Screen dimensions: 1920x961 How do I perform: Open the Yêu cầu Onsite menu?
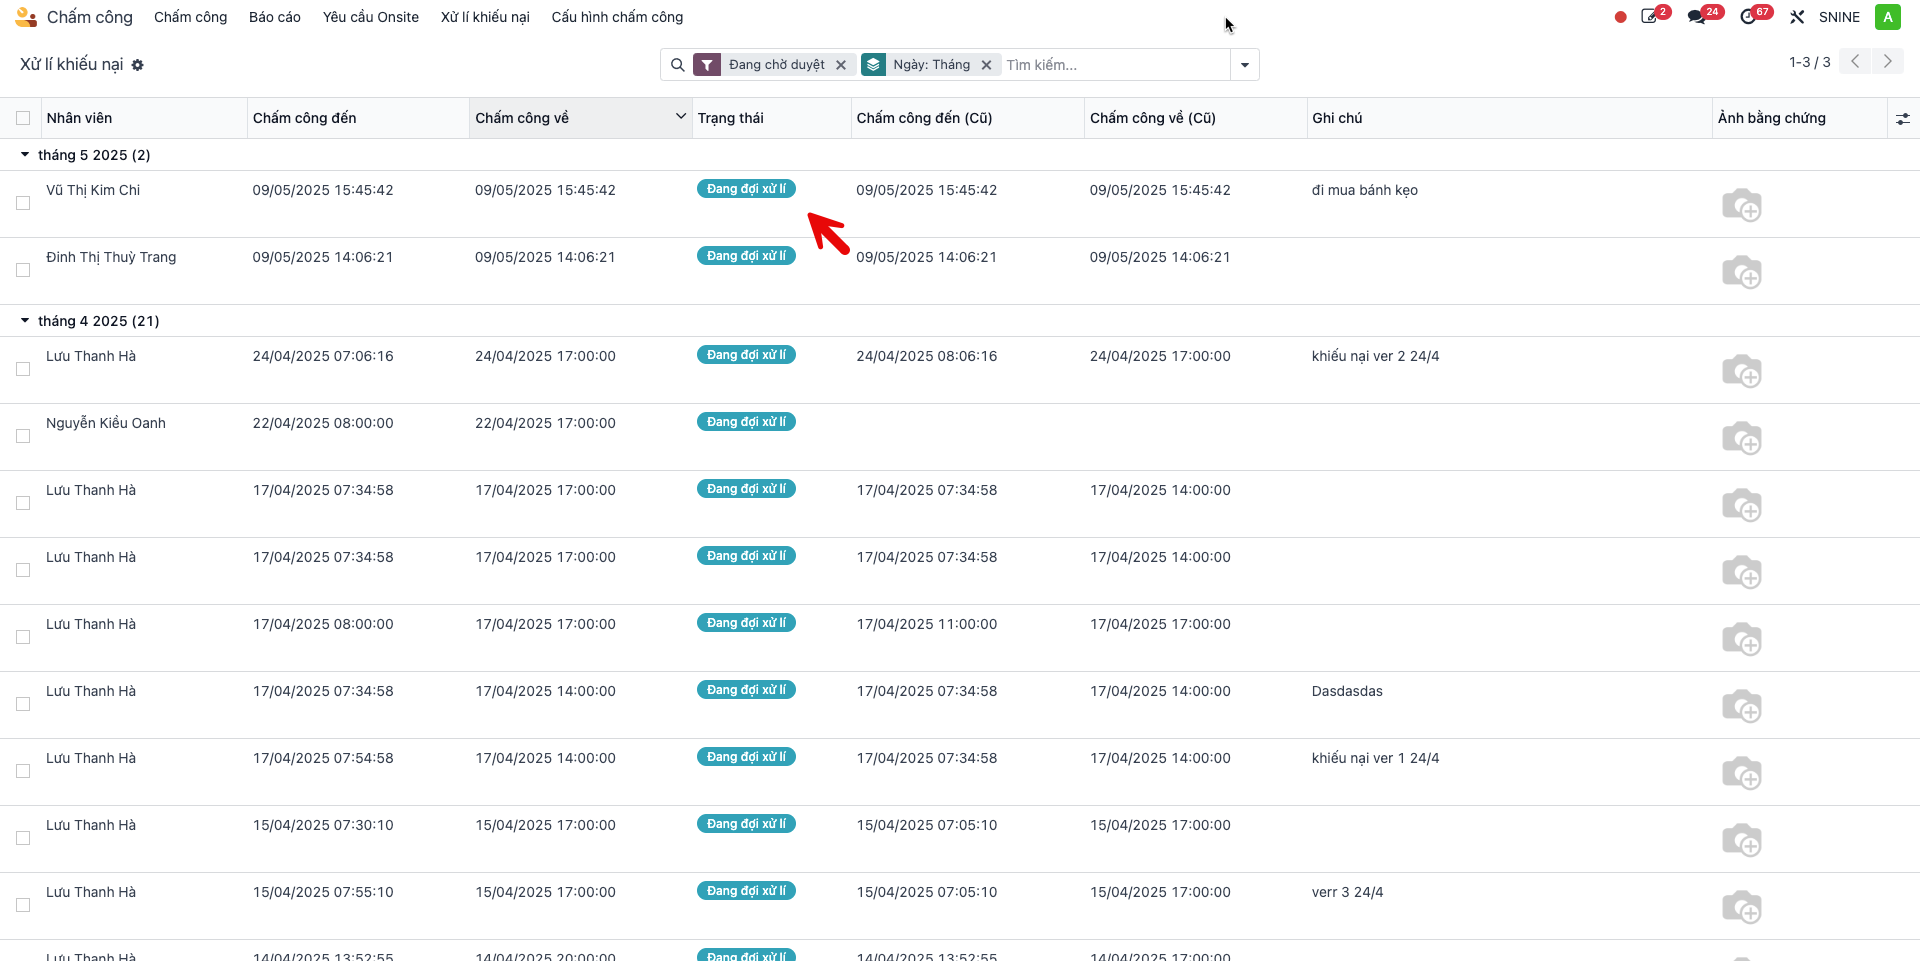tap(371, 17)
